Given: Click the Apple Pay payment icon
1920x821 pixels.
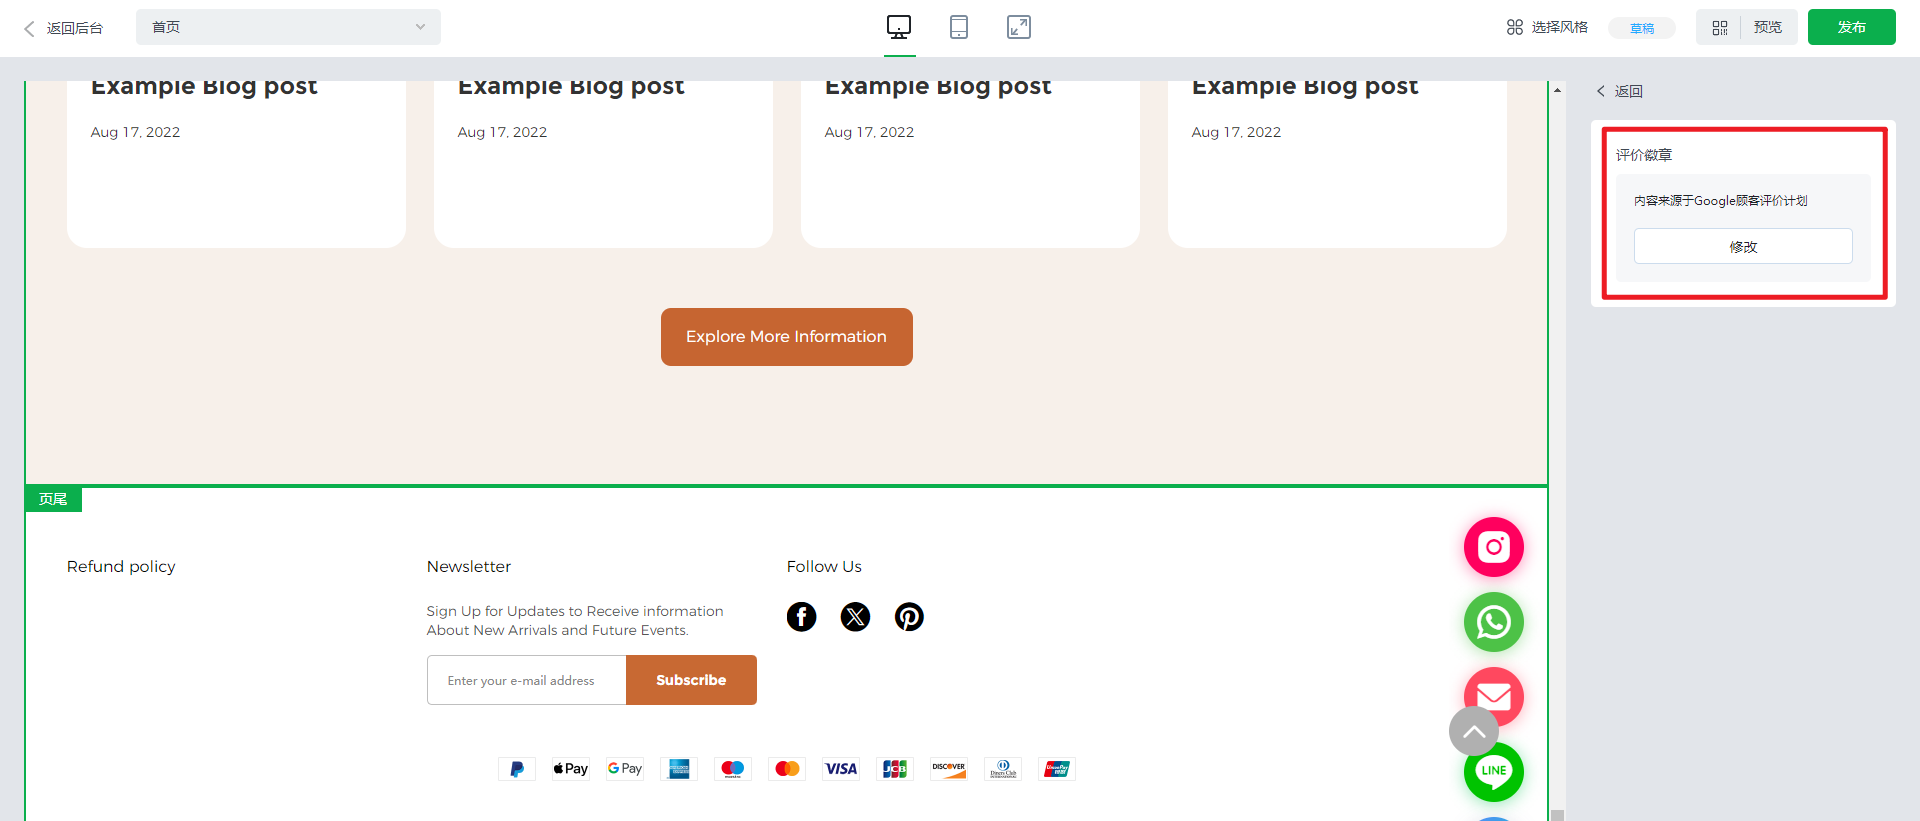Looking at the screenshot, I should 571,769.
